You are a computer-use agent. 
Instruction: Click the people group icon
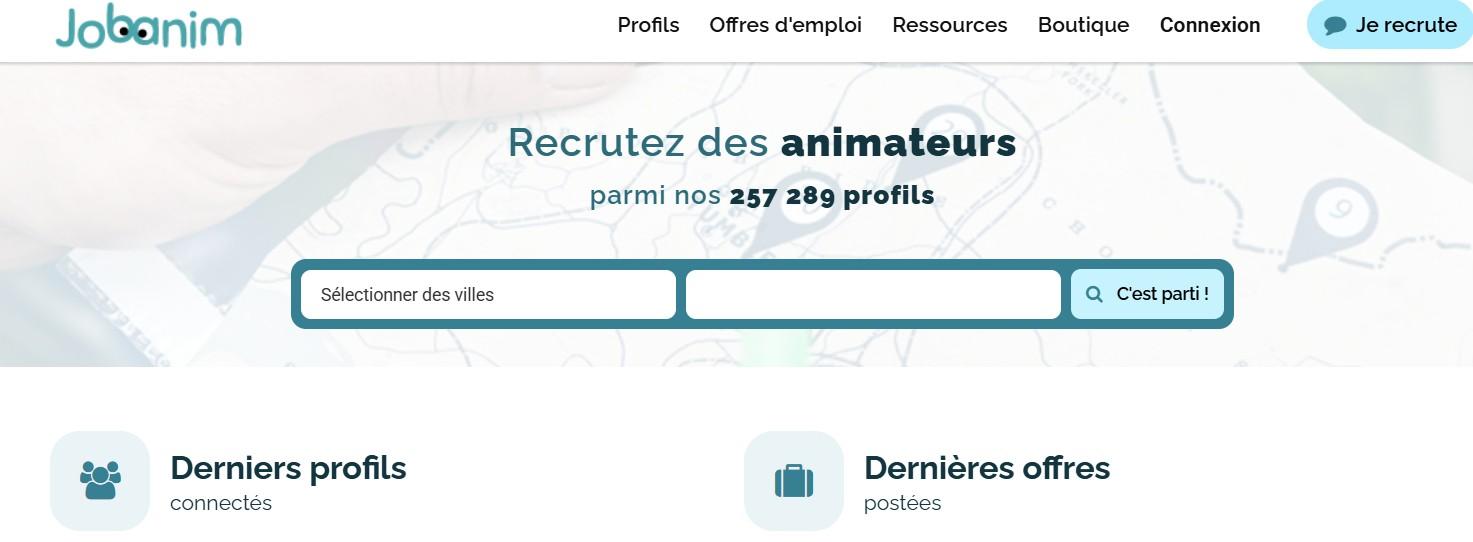(100, 480)
